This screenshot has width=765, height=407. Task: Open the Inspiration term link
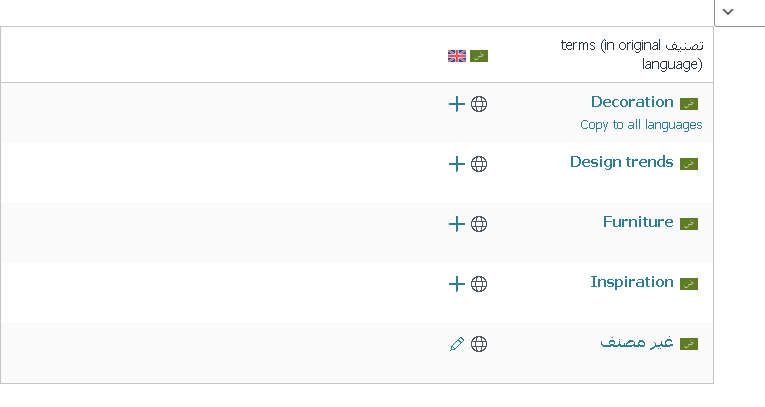632,282
